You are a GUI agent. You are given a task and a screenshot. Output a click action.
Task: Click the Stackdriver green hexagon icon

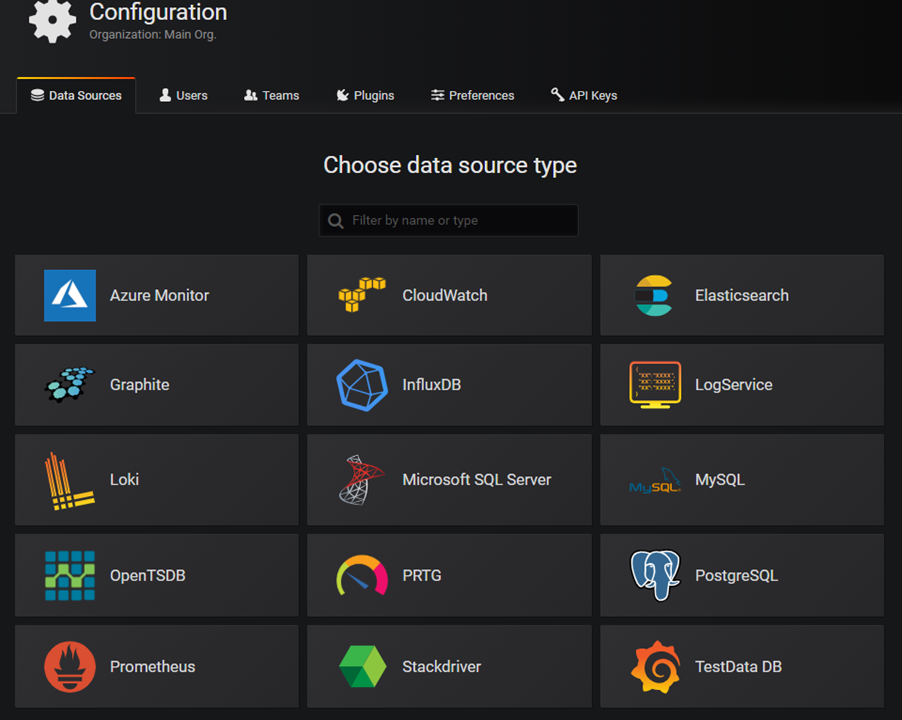362,667
